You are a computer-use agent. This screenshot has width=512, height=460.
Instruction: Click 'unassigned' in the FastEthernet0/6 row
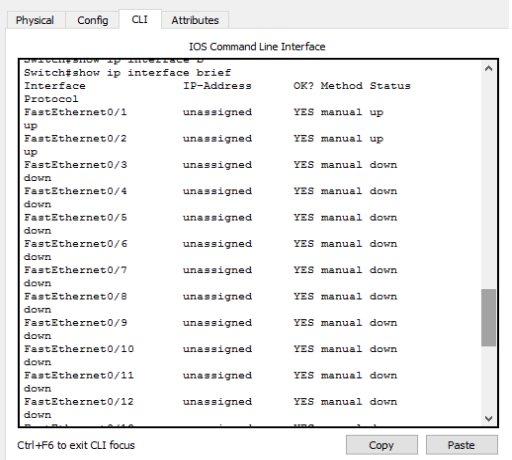(217, 244)
